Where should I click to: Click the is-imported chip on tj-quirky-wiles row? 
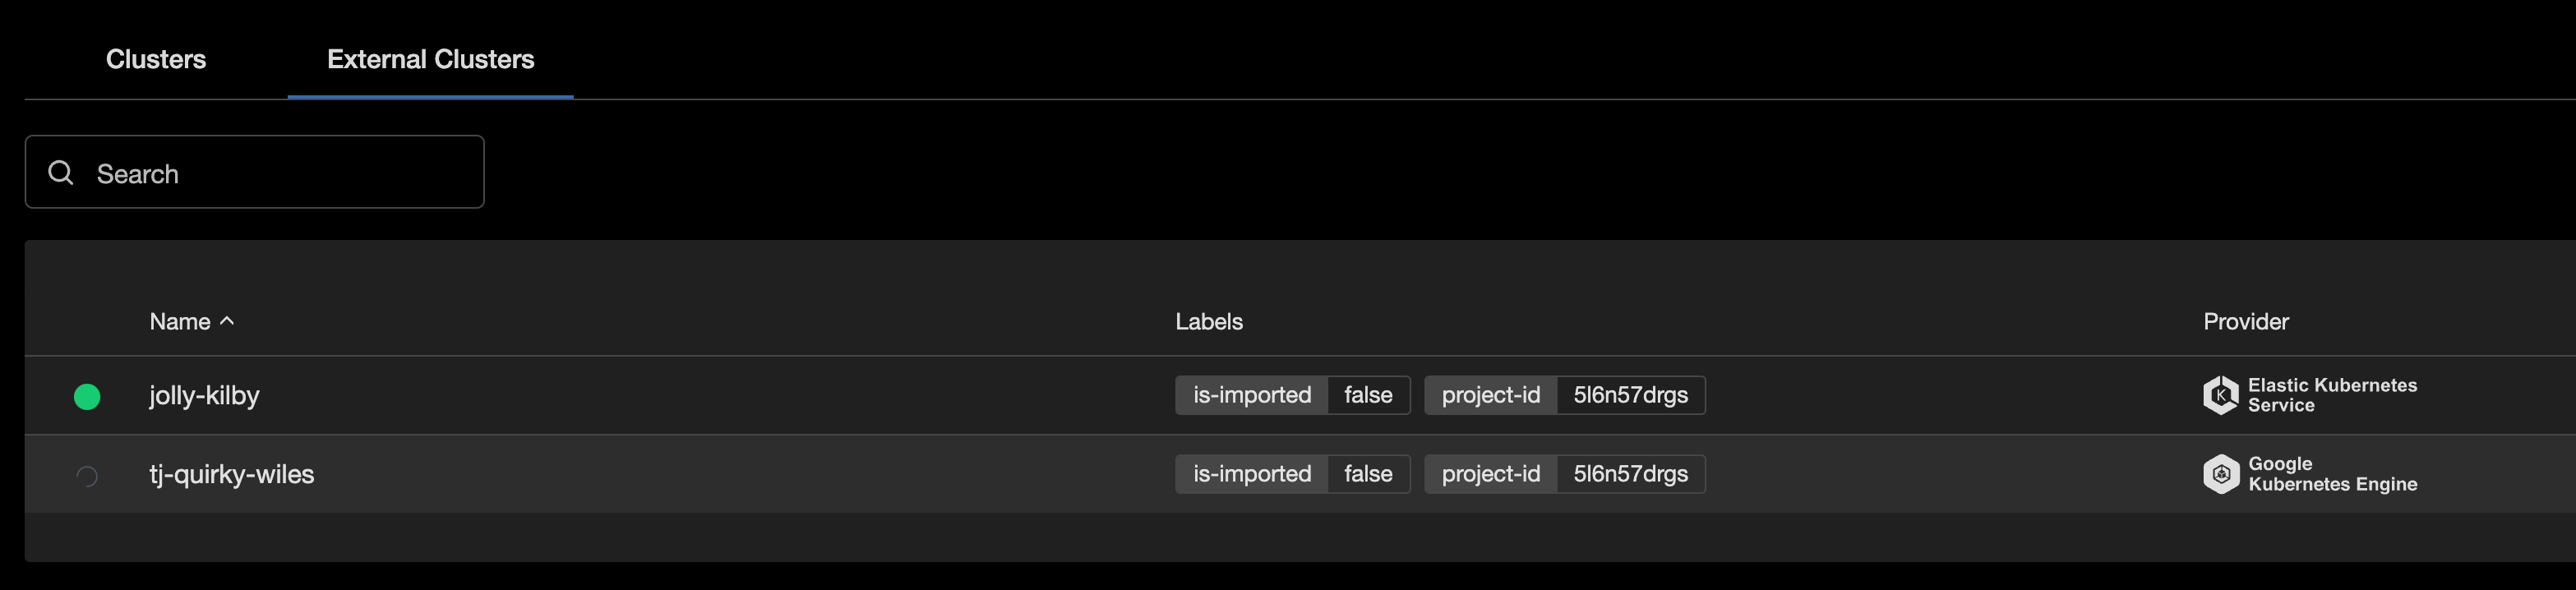[x=1251, y=474]
